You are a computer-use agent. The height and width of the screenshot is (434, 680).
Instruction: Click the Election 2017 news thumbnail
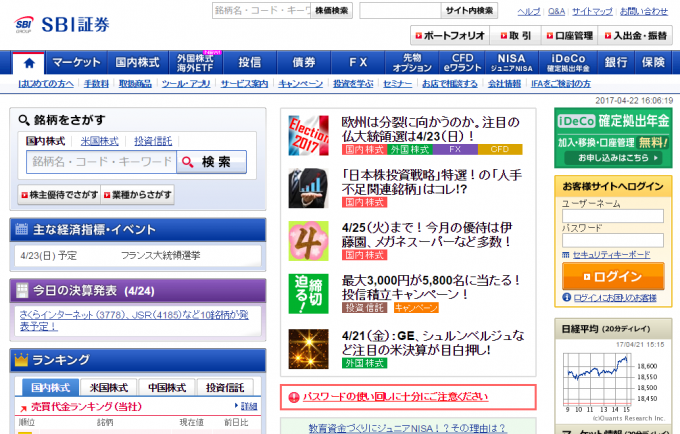point(308,135)
